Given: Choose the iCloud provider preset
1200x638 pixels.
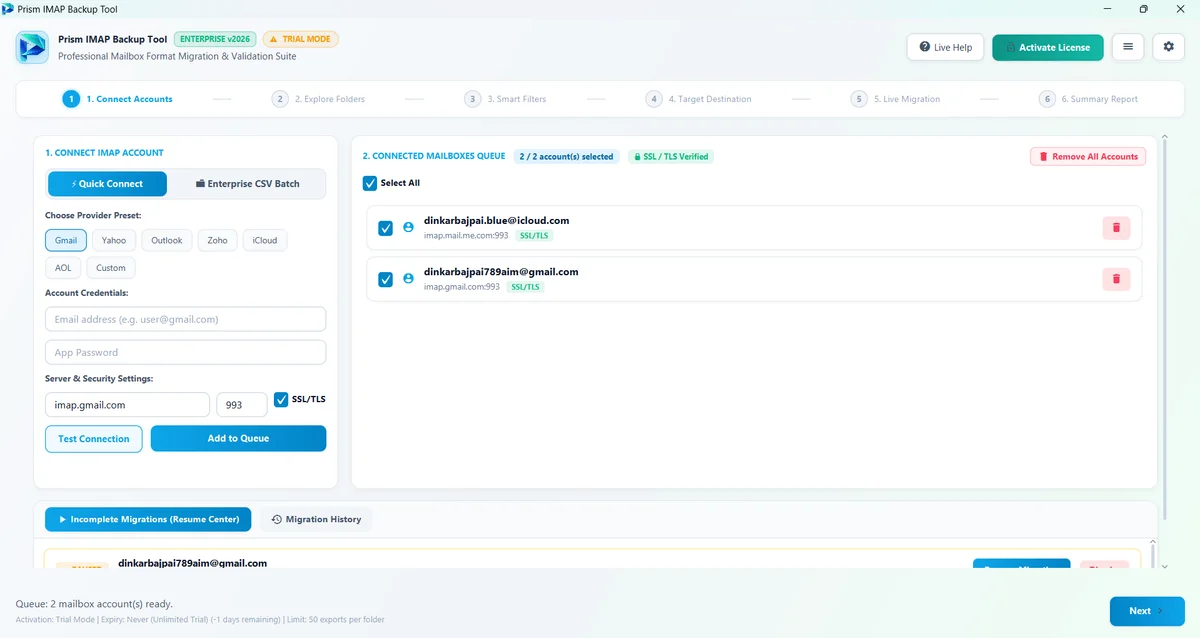Looking at the screenshot, I should pyautogui.click(x=265, y=240).
